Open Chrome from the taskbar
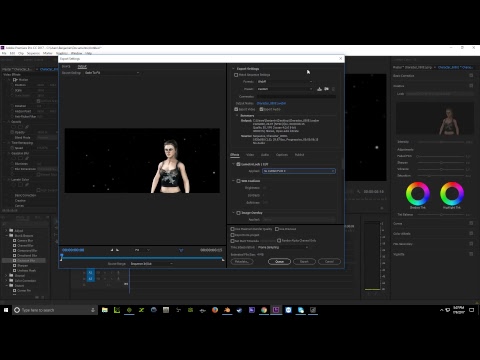The height and width of the screenshot is (360, 480). (264, 310)
